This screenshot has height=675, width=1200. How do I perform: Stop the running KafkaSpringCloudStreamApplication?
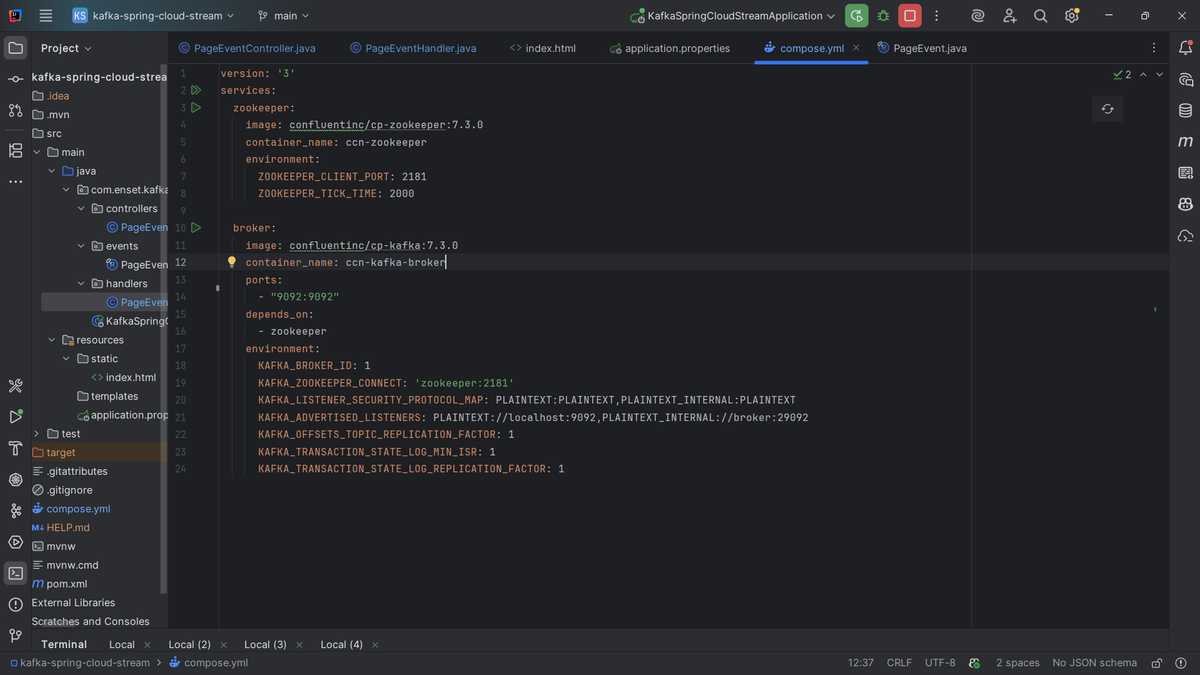[x=909, y=16]
